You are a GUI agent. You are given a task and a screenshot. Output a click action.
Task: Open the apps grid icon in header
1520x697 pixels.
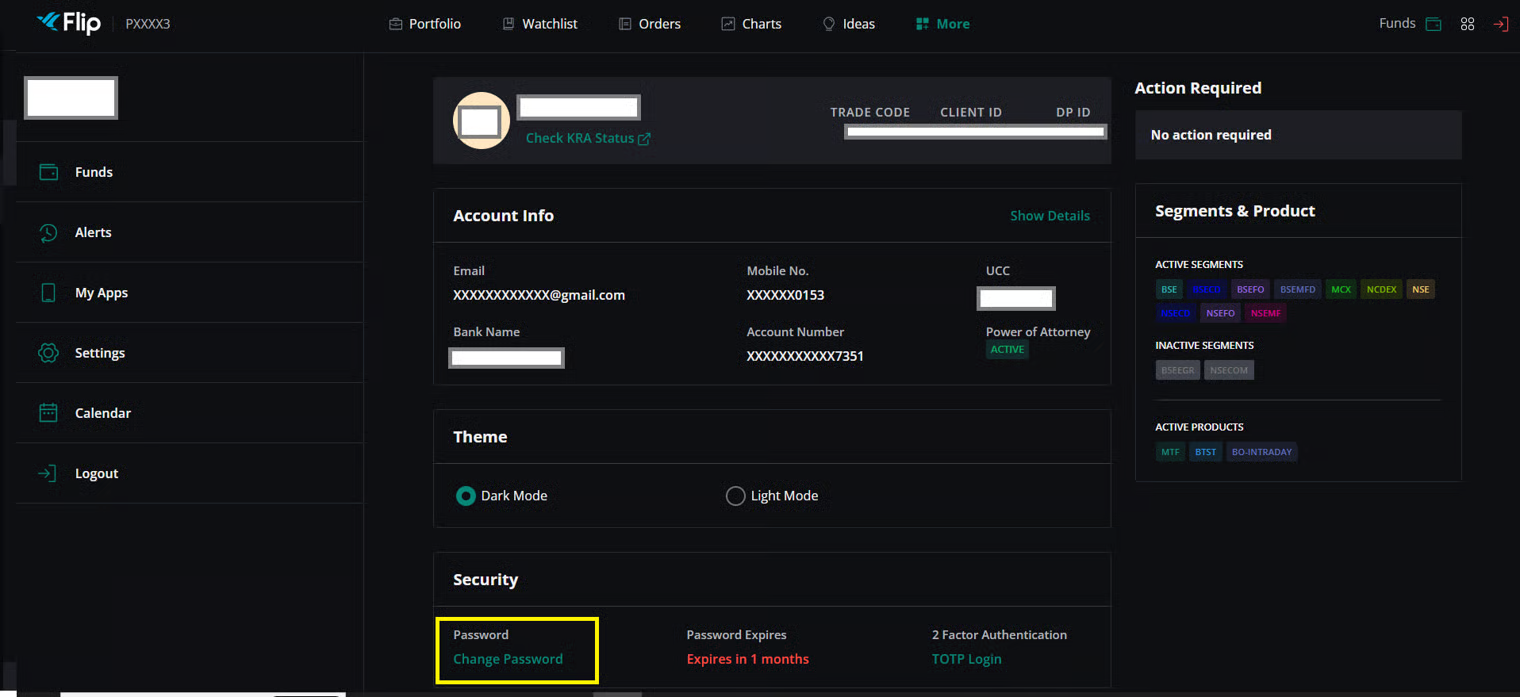click(x=1467, y=24)
